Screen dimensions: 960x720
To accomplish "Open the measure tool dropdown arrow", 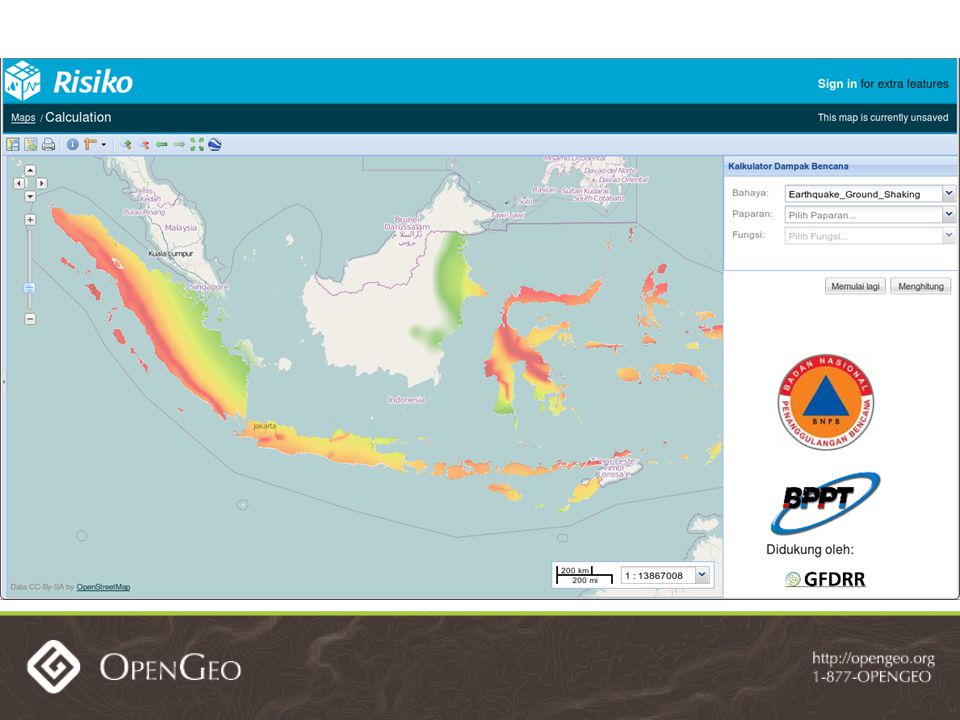I will 103,145.
